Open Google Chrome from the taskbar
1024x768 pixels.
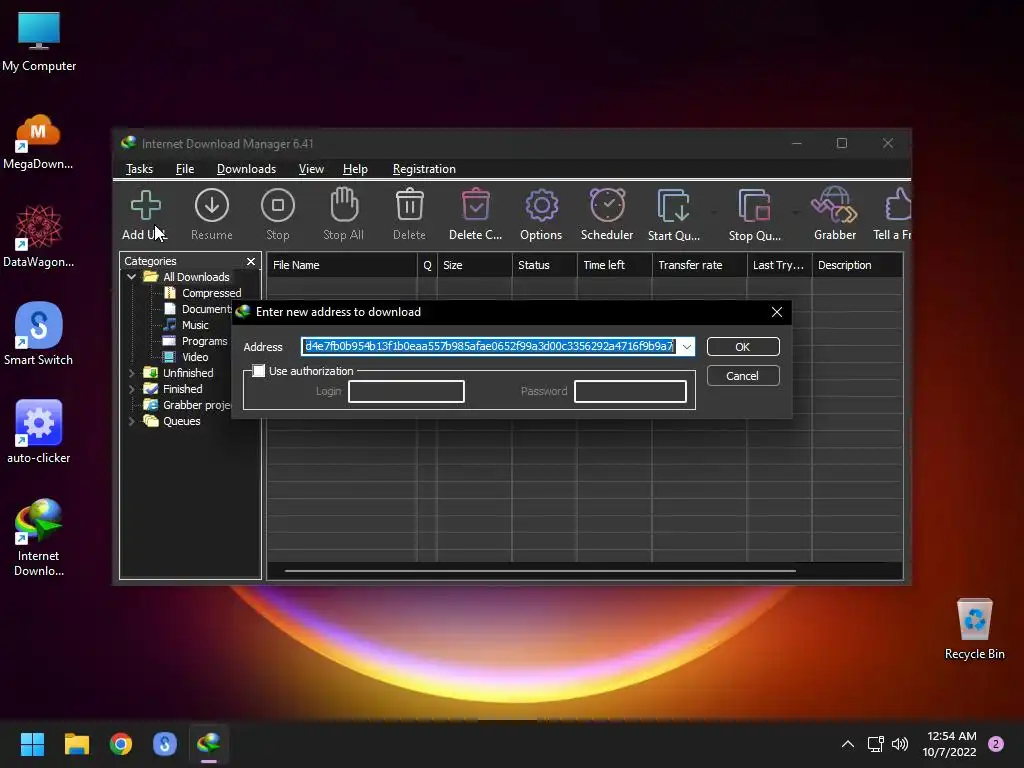pos(121,744)
